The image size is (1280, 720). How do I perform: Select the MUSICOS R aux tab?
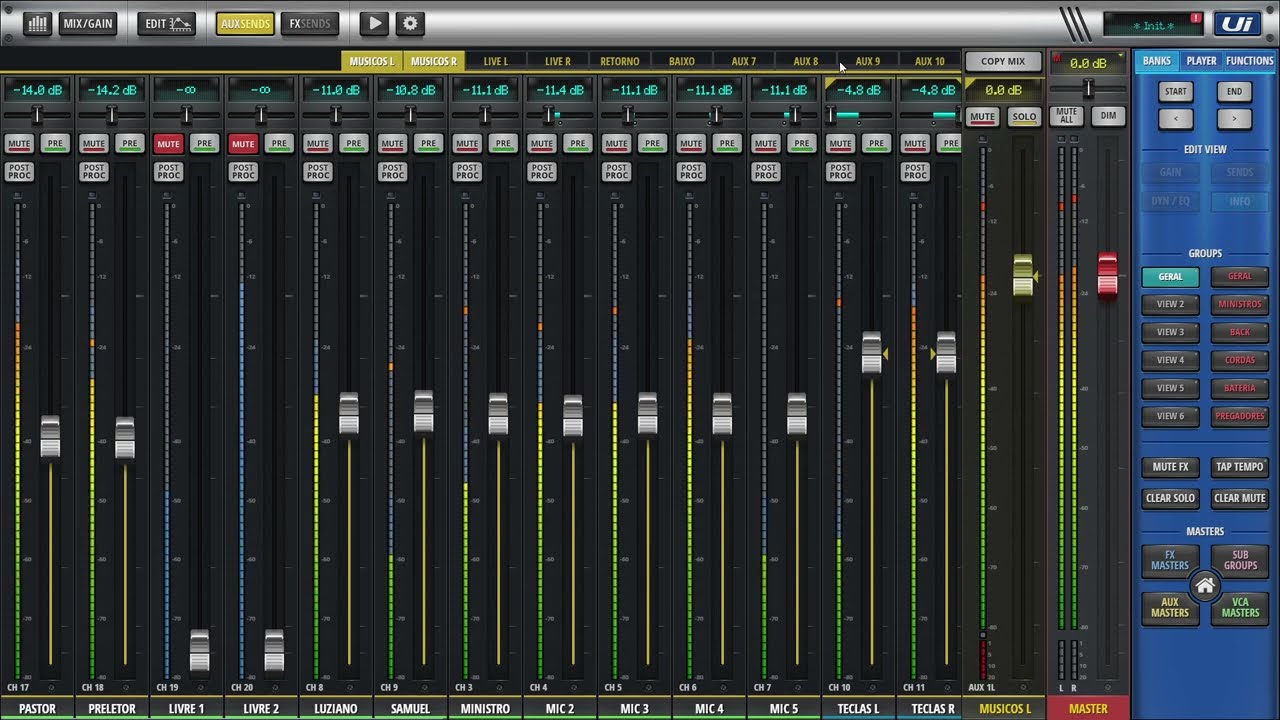click(x=434, y=61)
